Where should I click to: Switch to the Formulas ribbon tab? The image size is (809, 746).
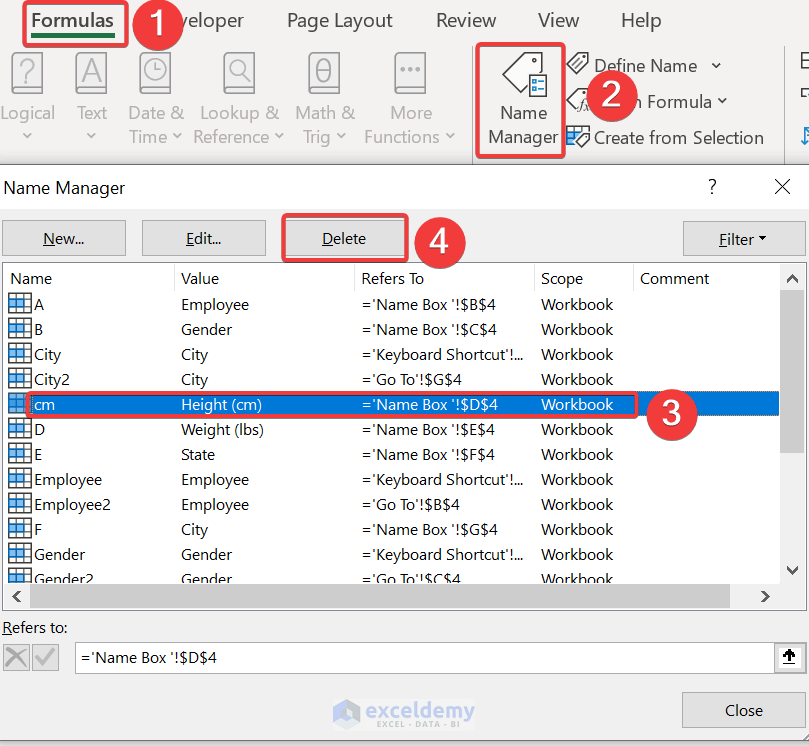[72, 21]
